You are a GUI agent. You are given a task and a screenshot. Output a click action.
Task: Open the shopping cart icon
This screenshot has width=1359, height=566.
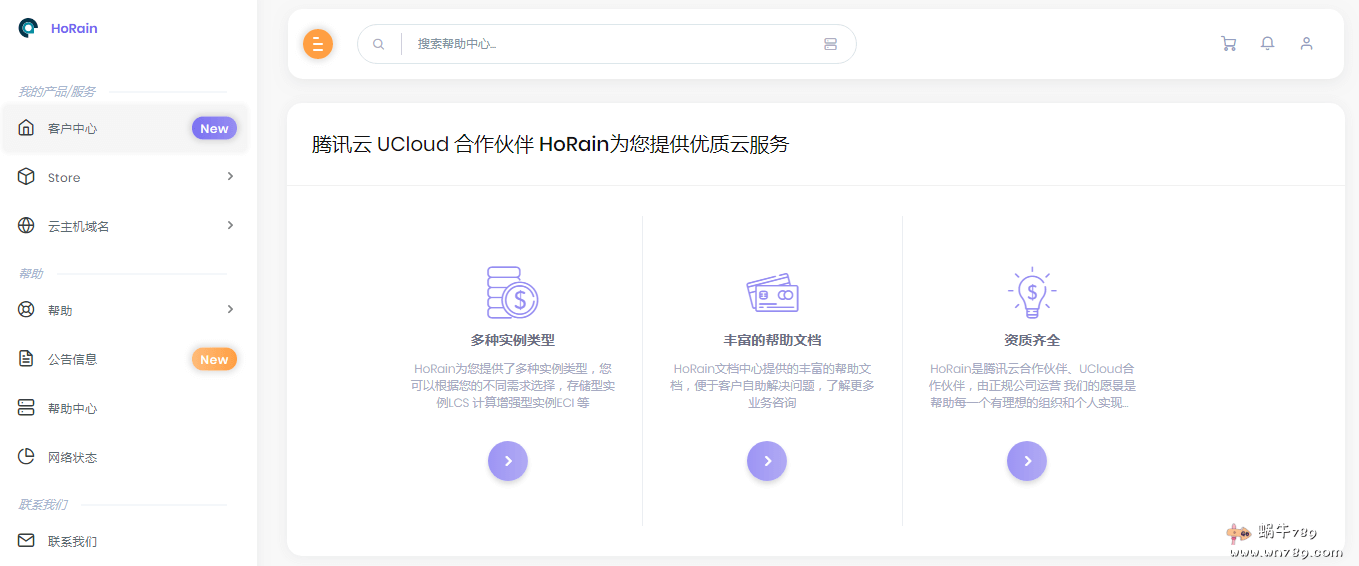(1228, 44)
